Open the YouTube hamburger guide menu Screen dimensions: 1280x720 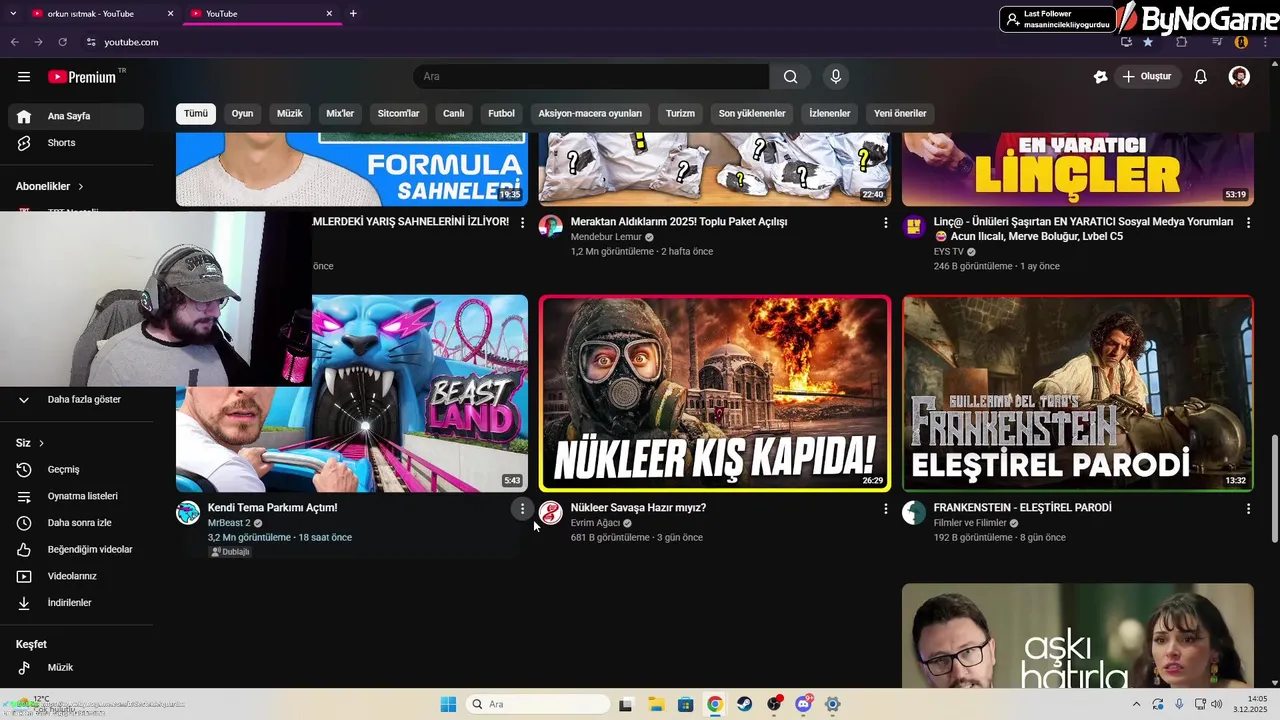24,77
